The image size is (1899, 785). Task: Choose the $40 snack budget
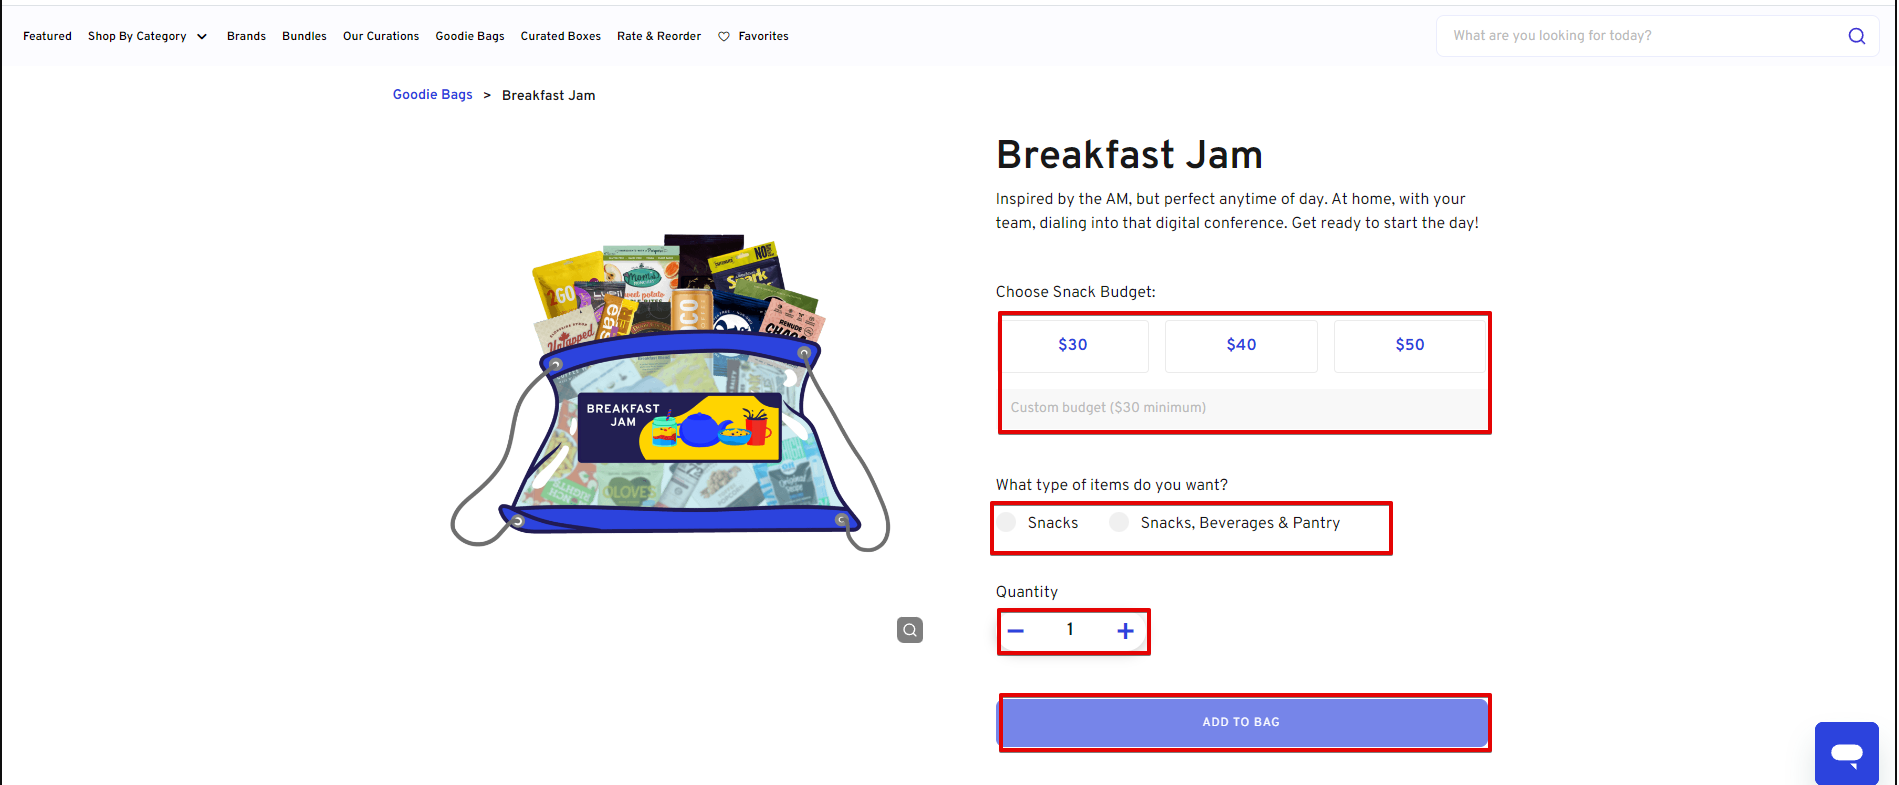[1241, 345]
